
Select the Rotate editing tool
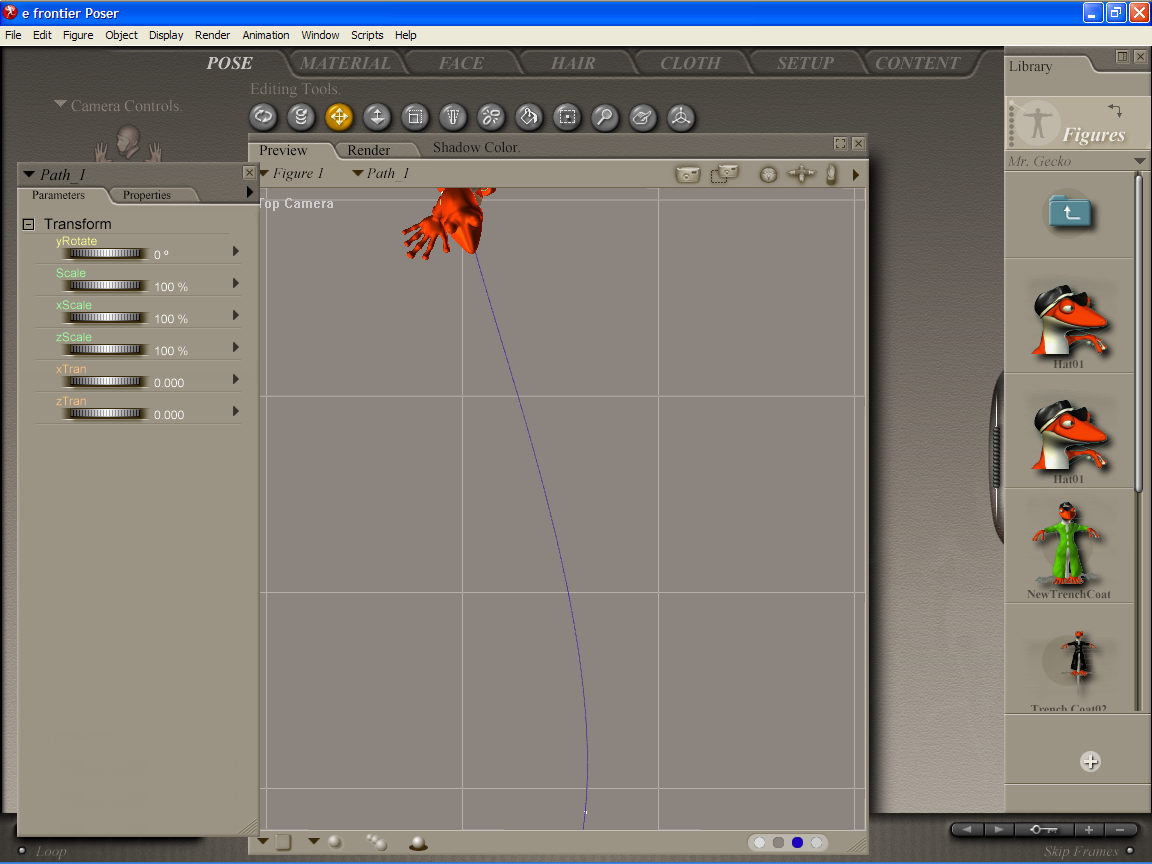click(263, 117)
